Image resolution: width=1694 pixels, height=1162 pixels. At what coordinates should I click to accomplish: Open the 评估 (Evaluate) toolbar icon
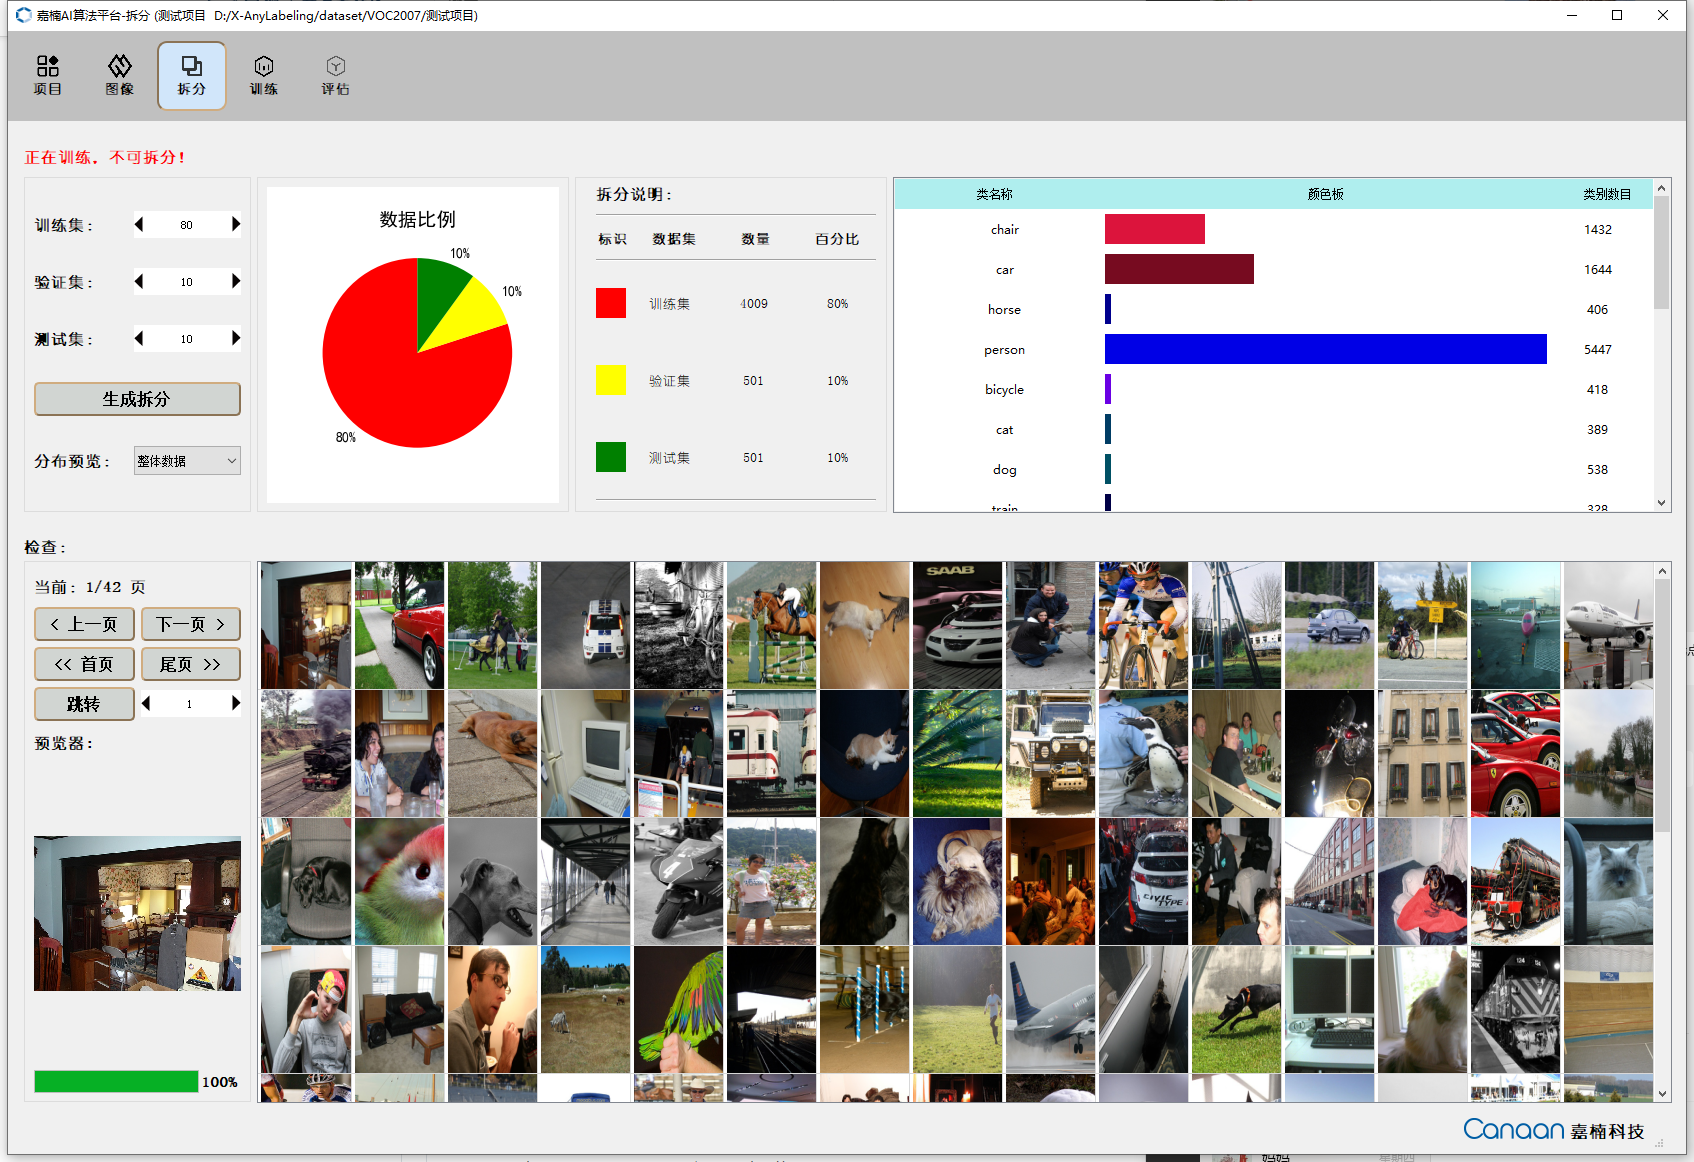click(x=335, y=76)
